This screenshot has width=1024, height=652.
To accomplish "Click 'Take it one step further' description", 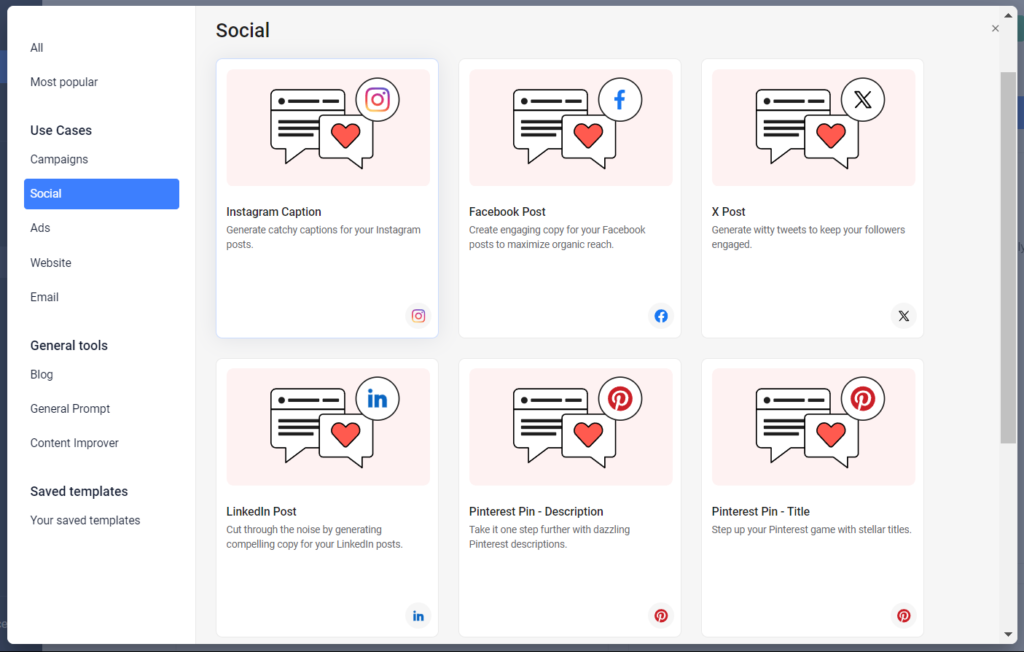I will 549,537.
